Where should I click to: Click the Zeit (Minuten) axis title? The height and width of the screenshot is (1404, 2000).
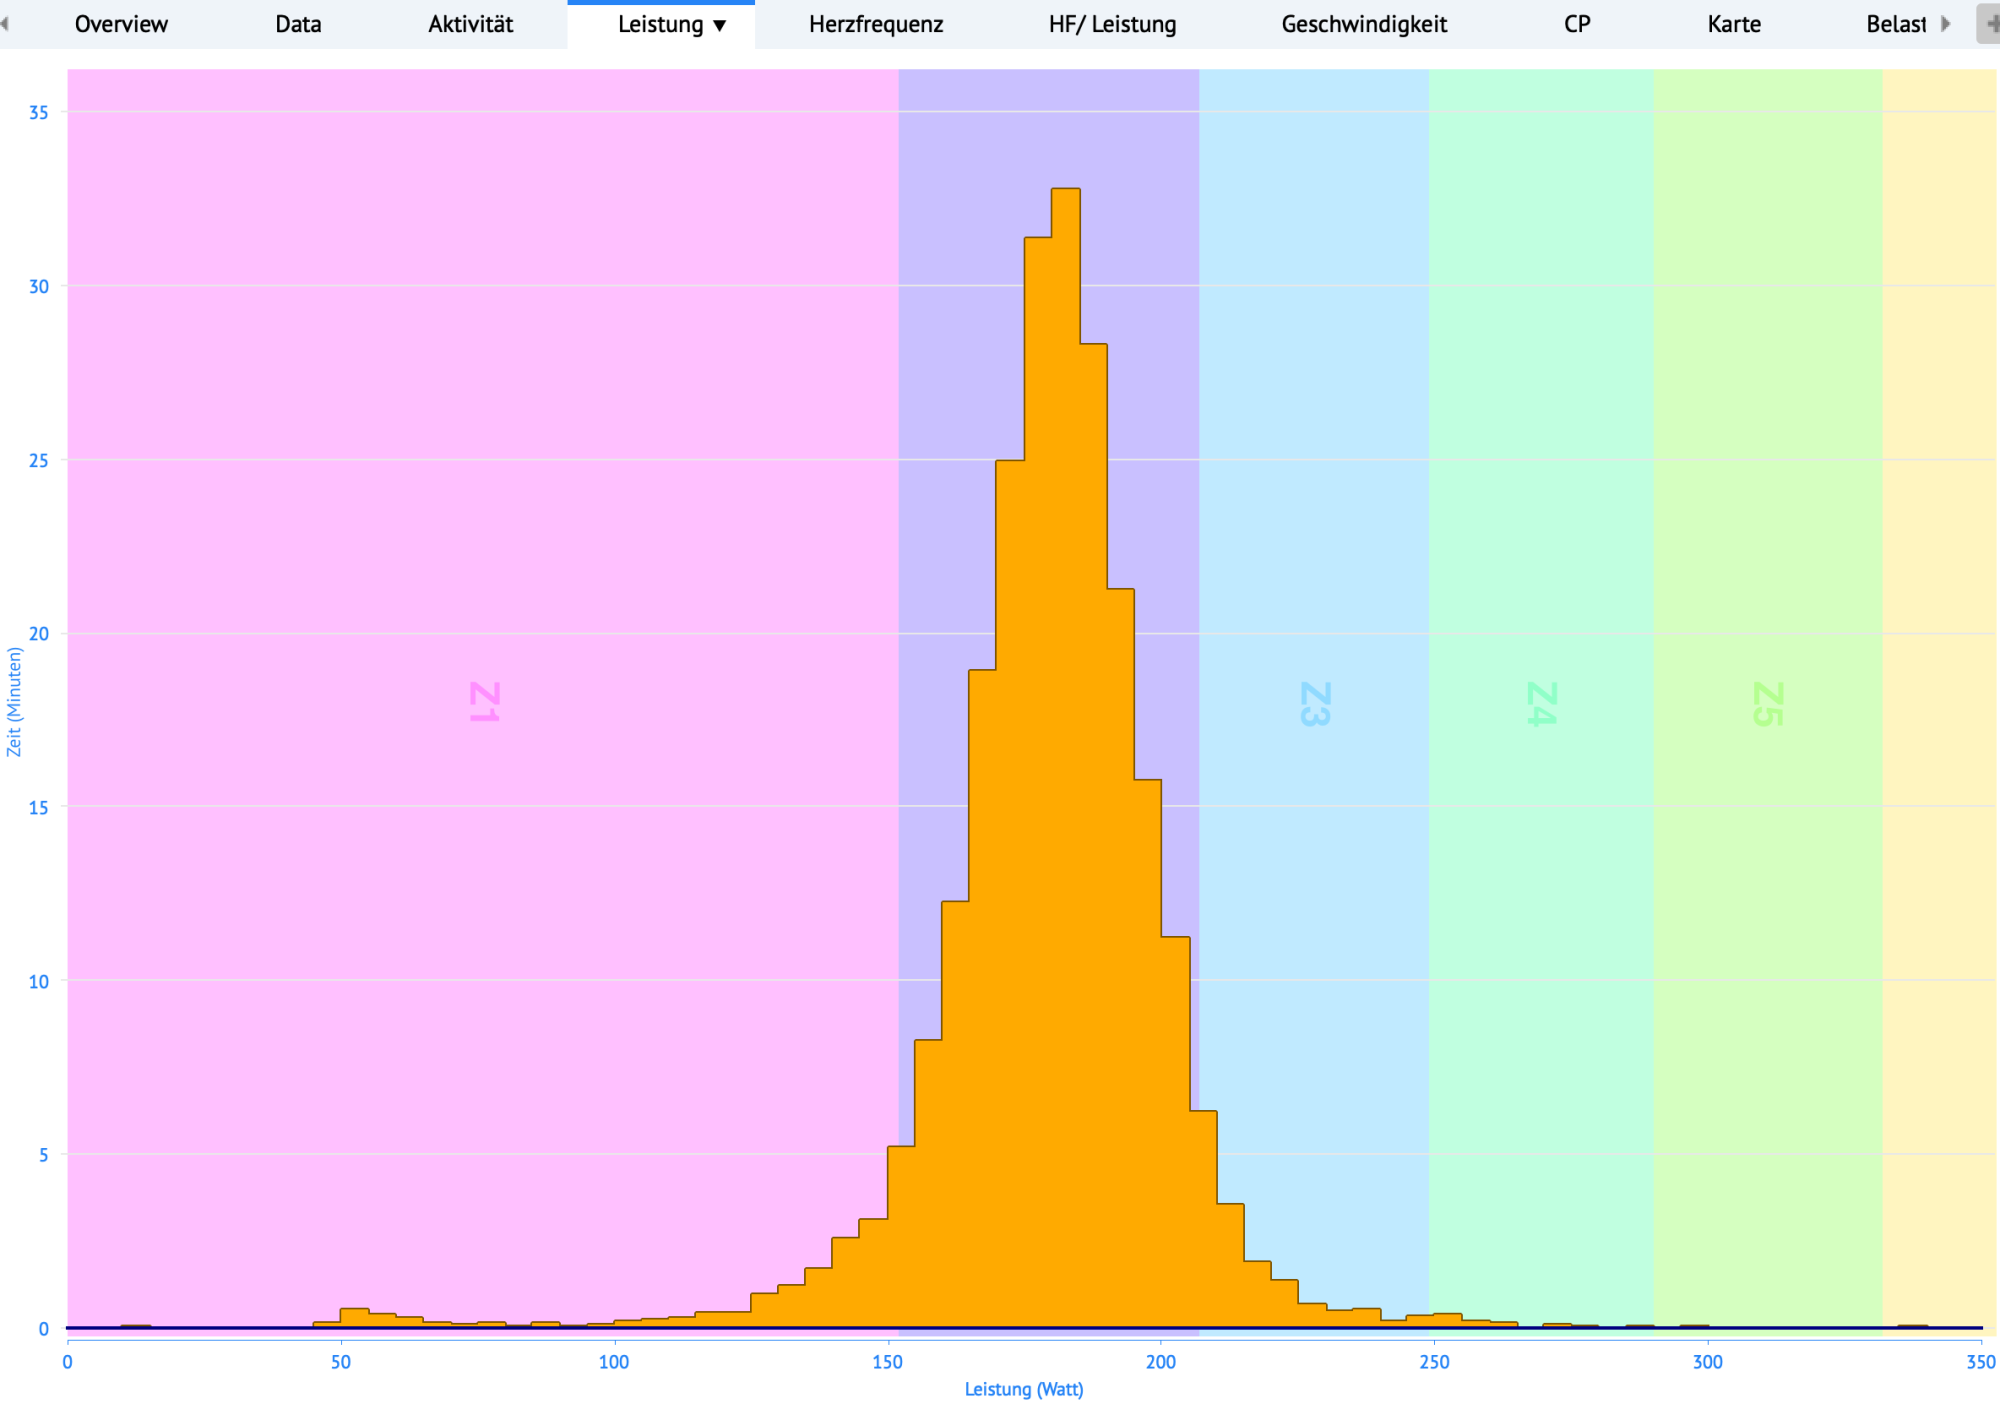14,701
